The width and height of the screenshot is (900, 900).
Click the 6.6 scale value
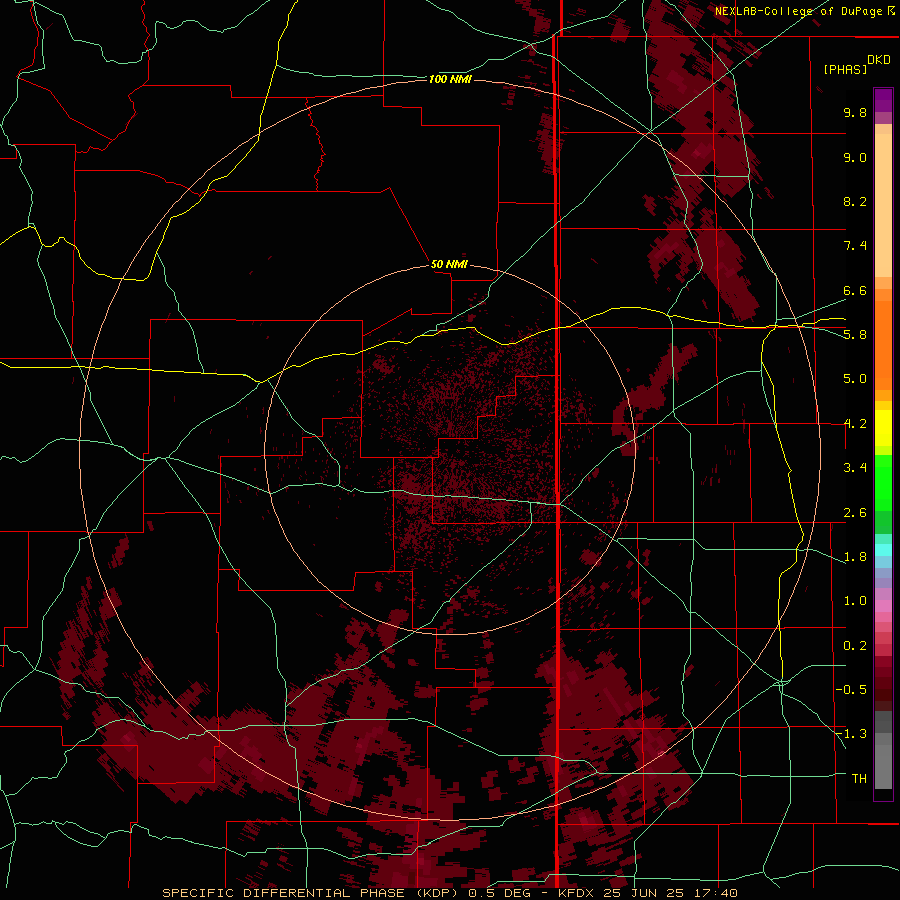pos(855,290)
